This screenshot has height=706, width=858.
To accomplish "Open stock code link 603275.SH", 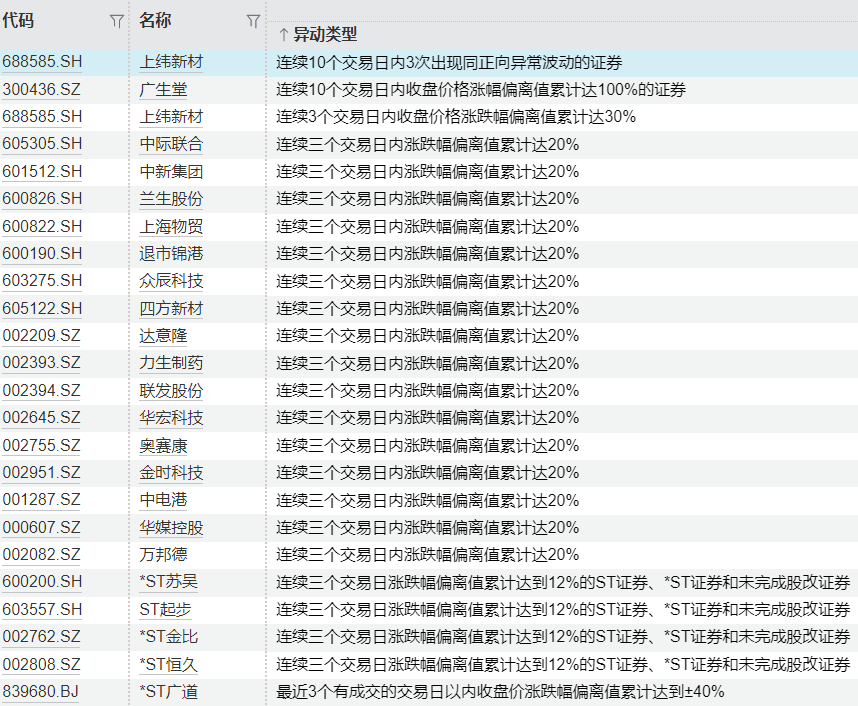I will tap(42, 281).
